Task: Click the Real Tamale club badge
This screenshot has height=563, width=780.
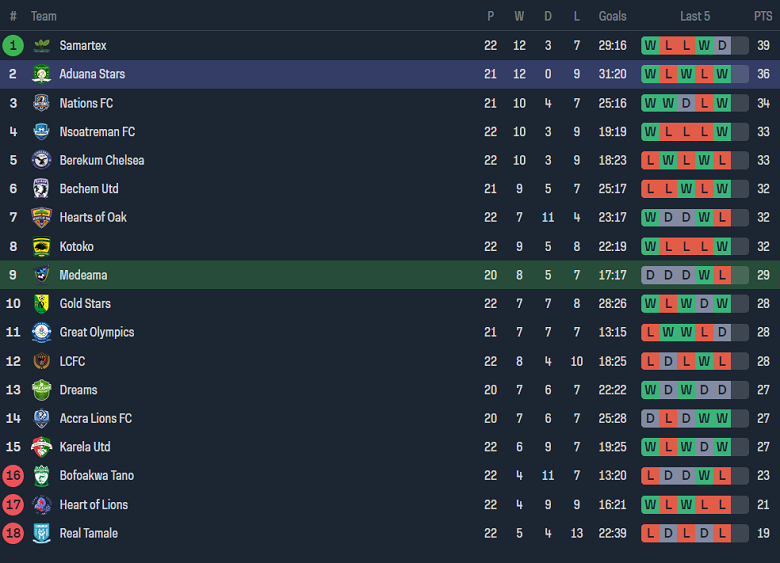Action: click(42, 534)
